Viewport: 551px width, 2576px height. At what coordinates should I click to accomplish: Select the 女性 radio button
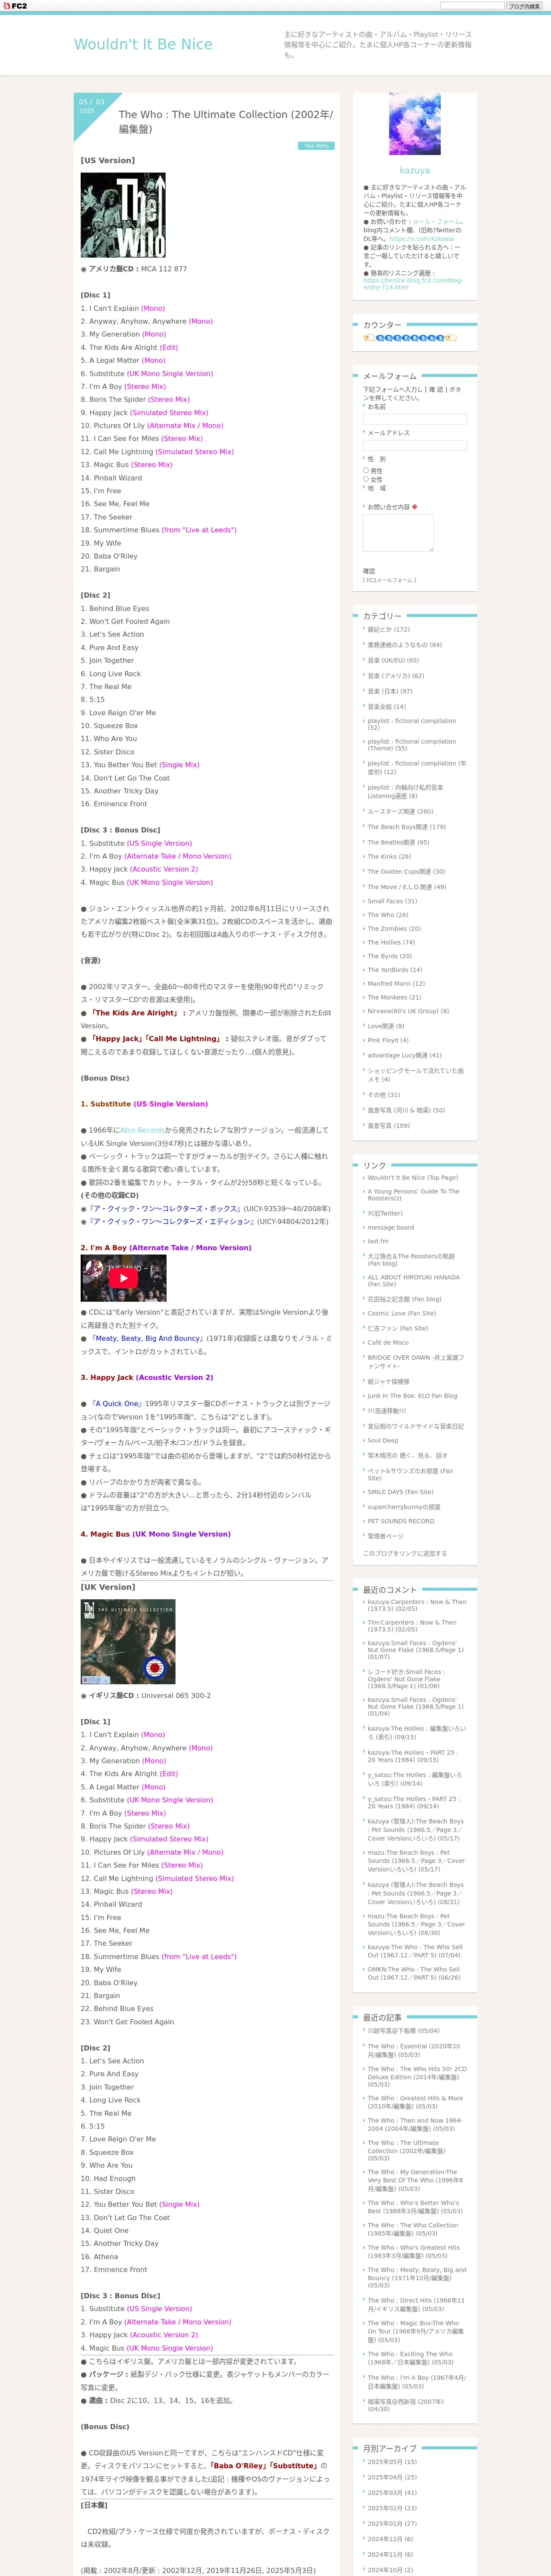[x=366, y=479]
